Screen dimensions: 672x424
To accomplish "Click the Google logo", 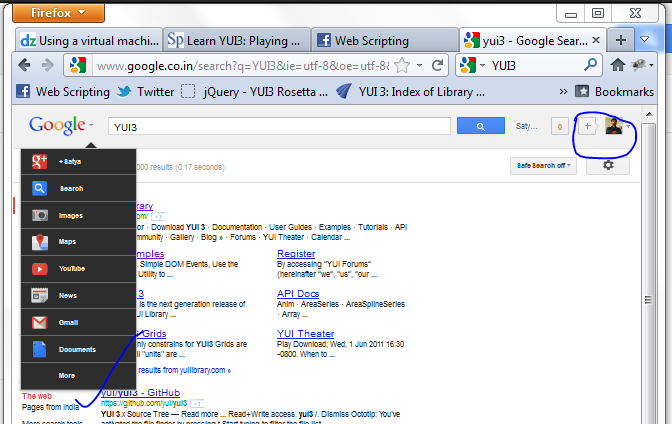I will (x=57, y=125).
